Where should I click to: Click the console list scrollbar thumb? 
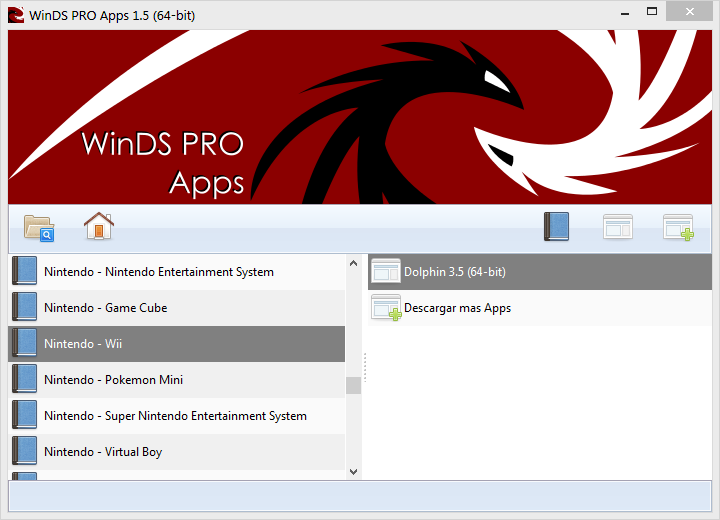[354, 385]
